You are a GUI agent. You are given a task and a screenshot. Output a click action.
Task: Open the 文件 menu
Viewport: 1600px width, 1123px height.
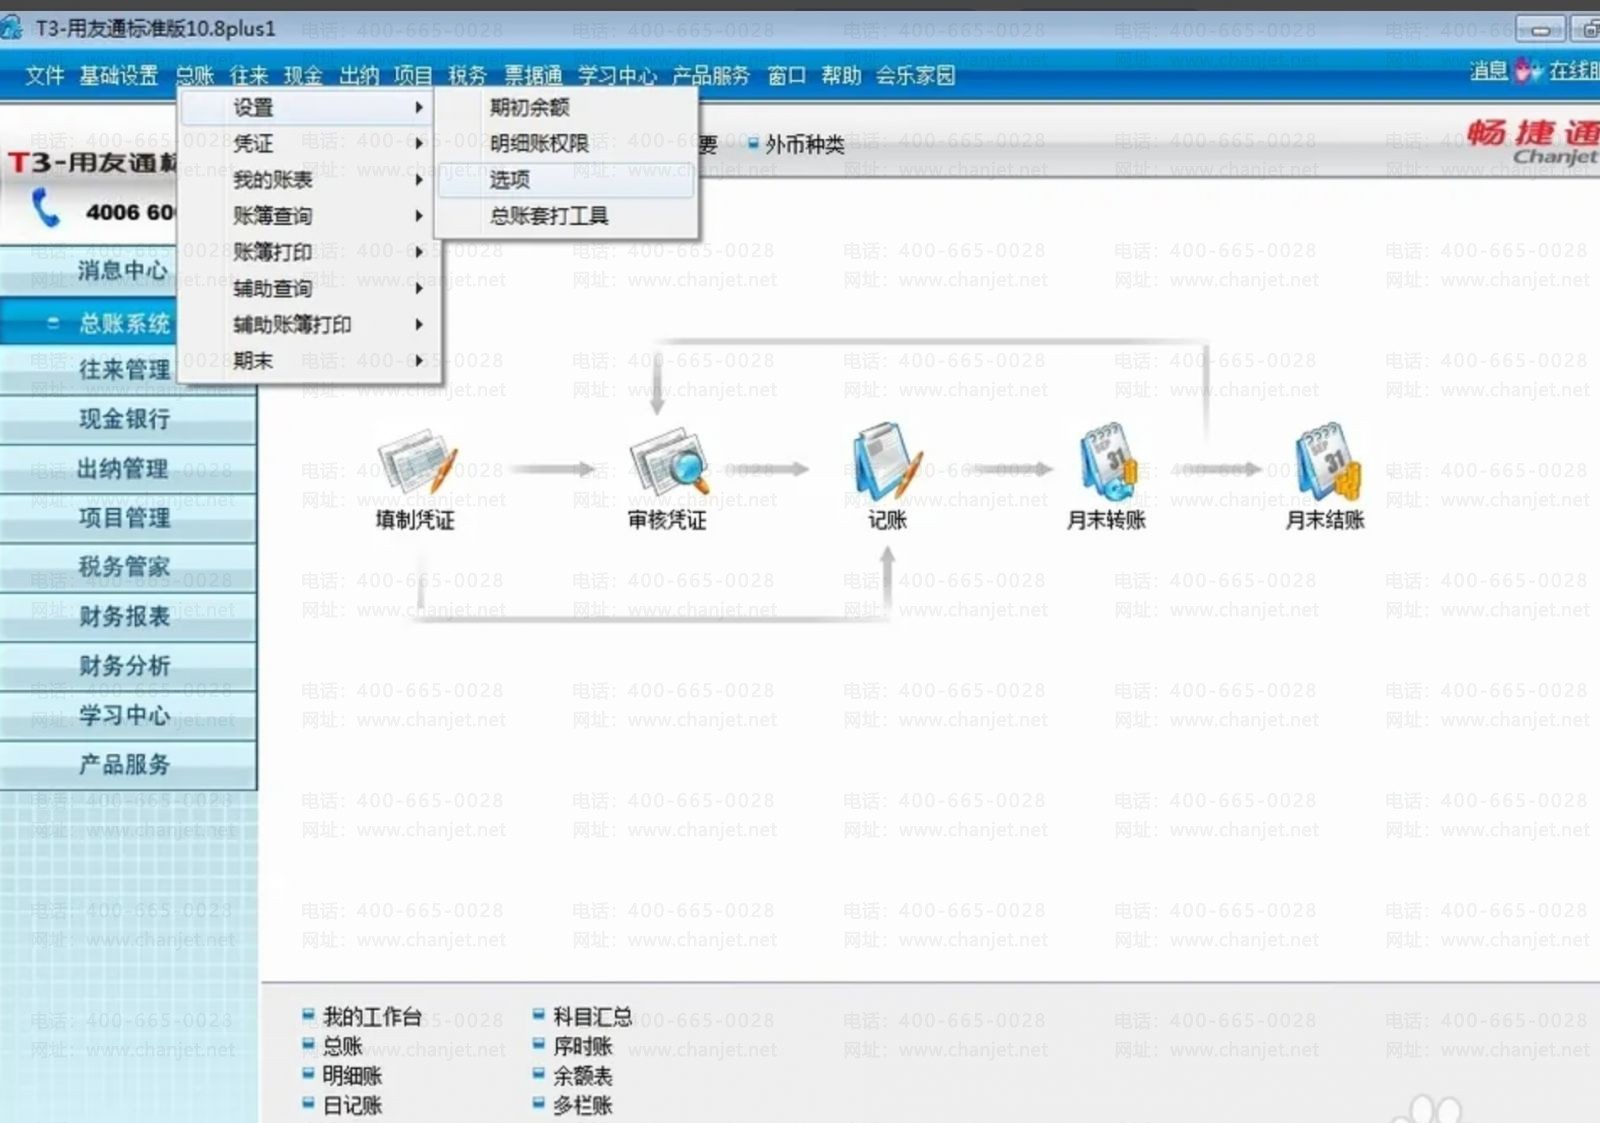coord(45,75)
